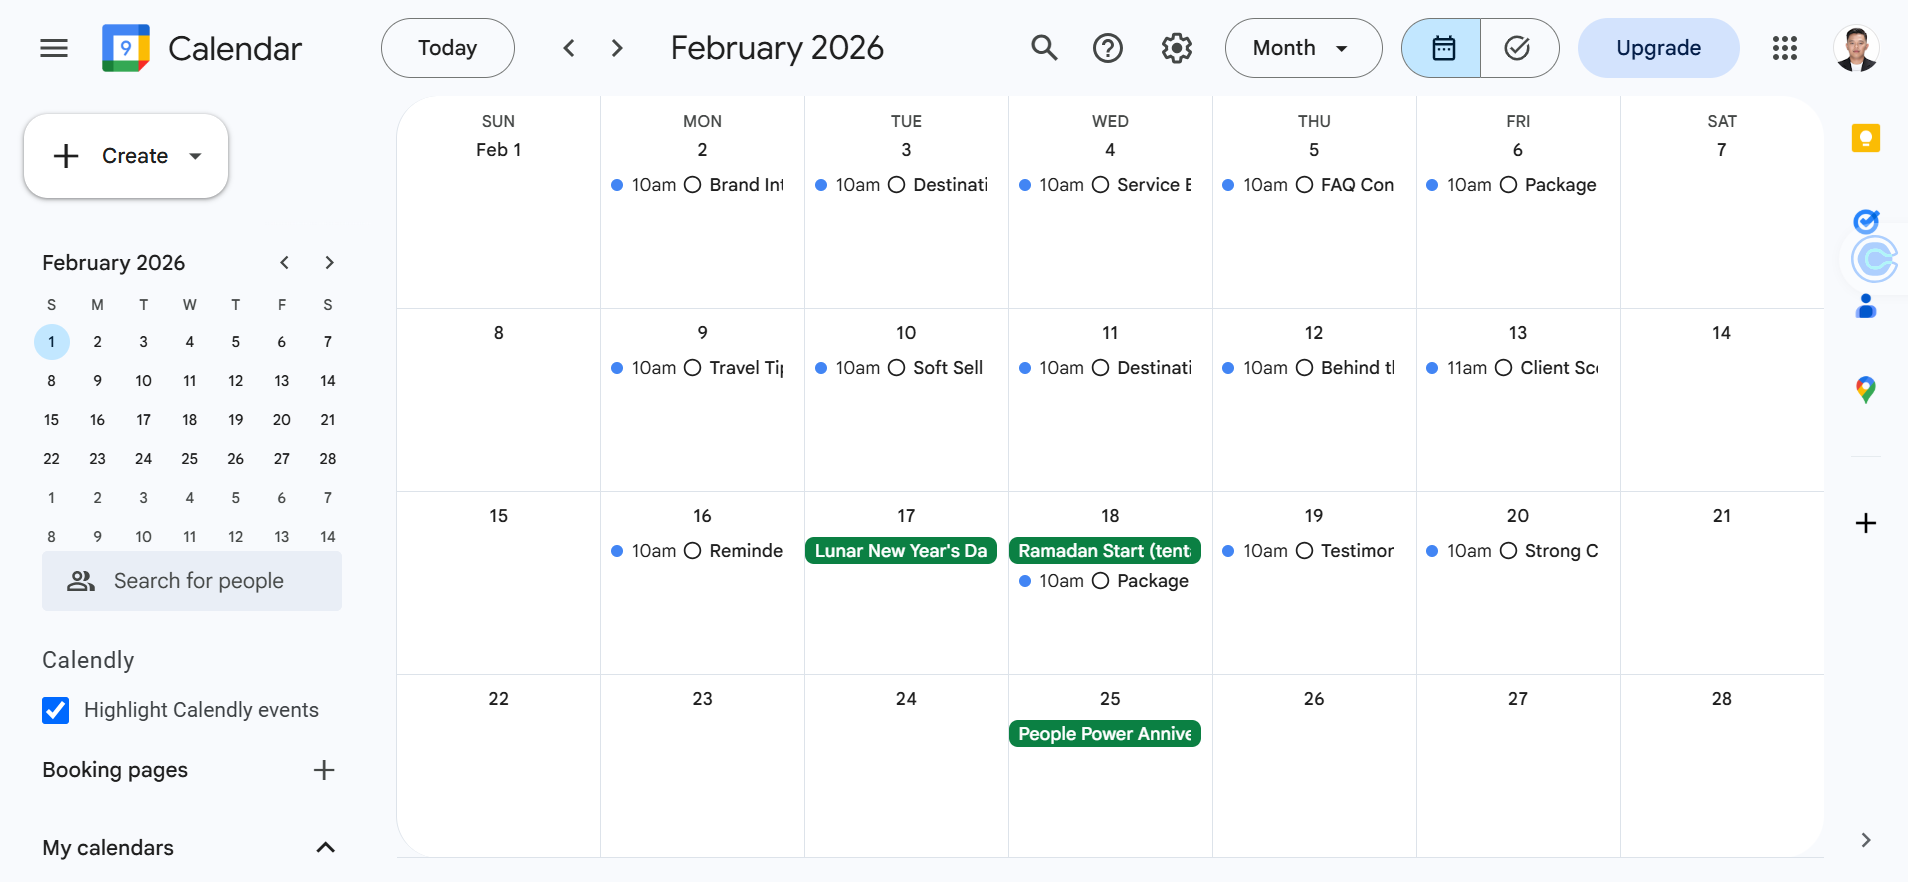Viewport: 1908px width, 882px height.
Task: Select February 17 in the mini calendar
Action: pos(143,420)
